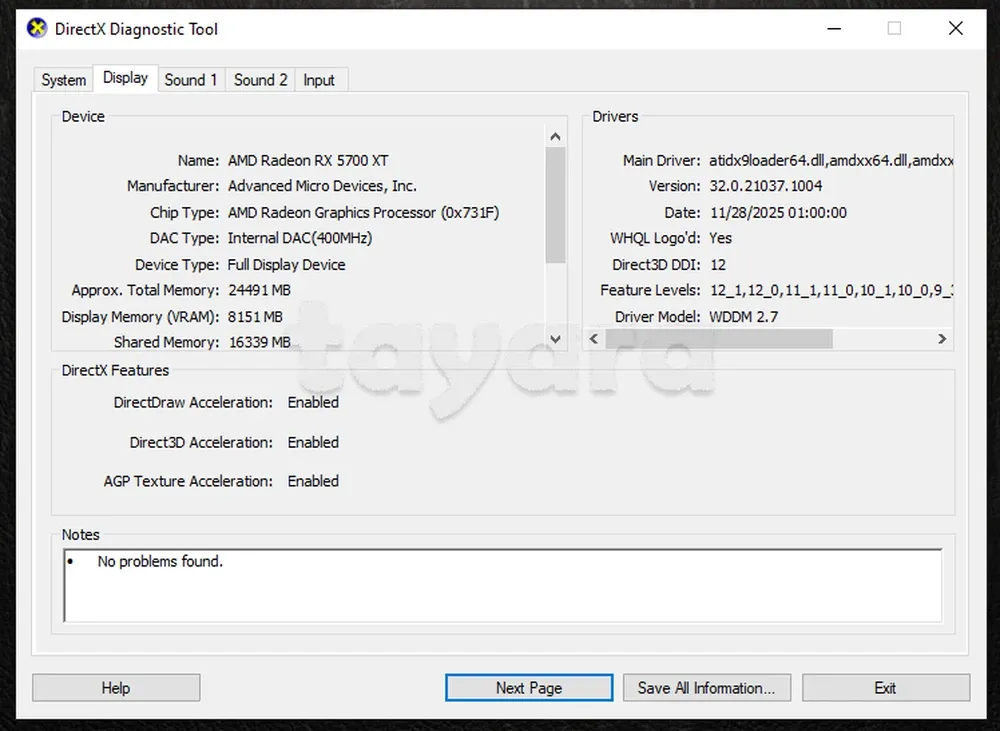Viewport: 1000px width, 731px height.
Task: Switch to the System tab
Action: (x=64, y=80)
